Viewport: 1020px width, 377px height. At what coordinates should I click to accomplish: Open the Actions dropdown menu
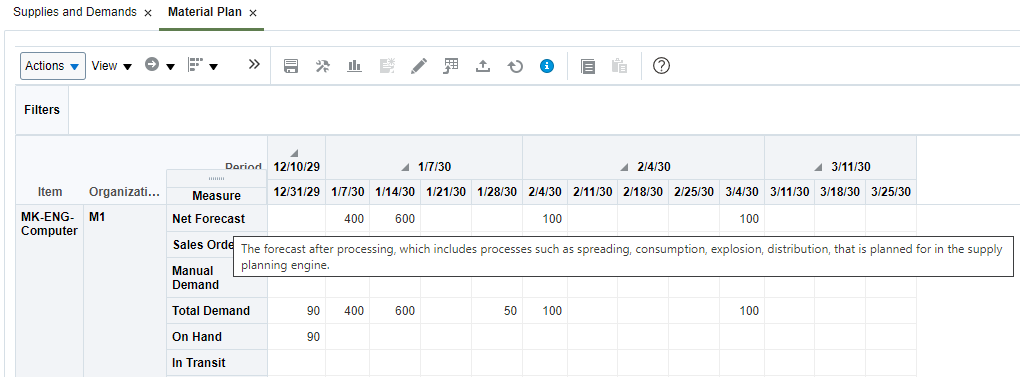pos(53,66)
